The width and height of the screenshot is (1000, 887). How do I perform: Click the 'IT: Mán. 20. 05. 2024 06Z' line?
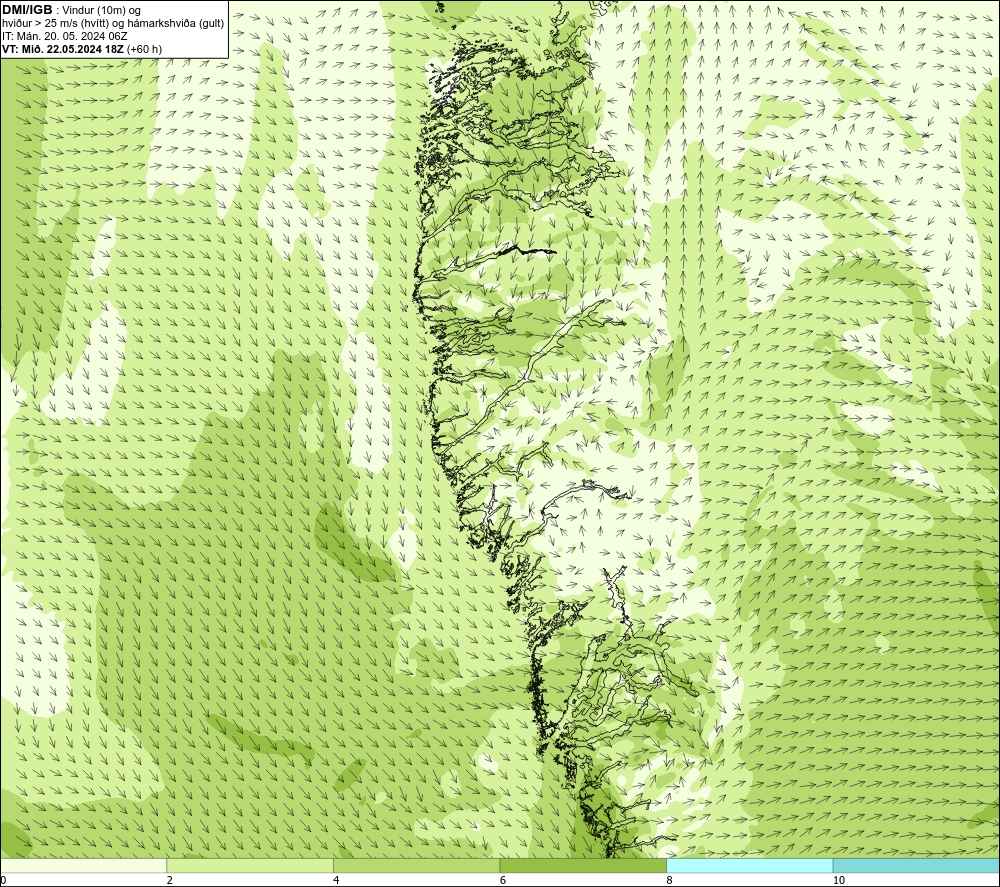[x=64, y=36]
